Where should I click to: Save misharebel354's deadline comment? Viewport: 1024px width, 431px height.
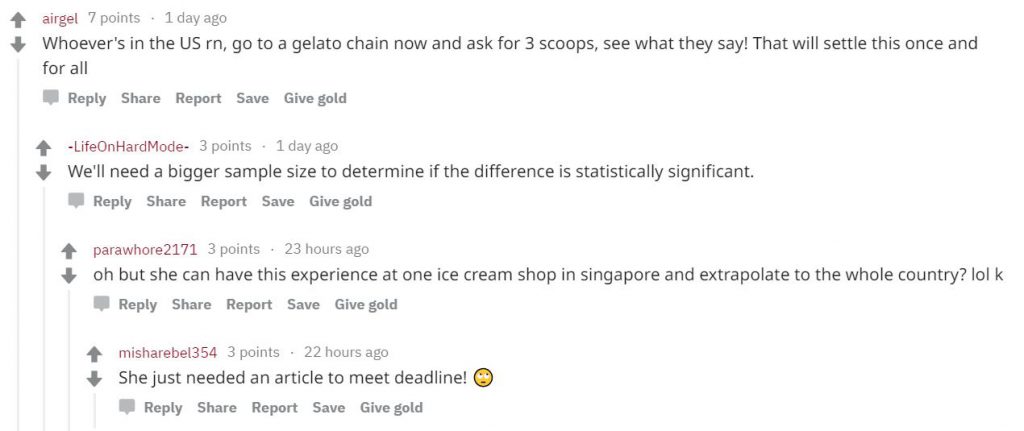click(328, 408)
